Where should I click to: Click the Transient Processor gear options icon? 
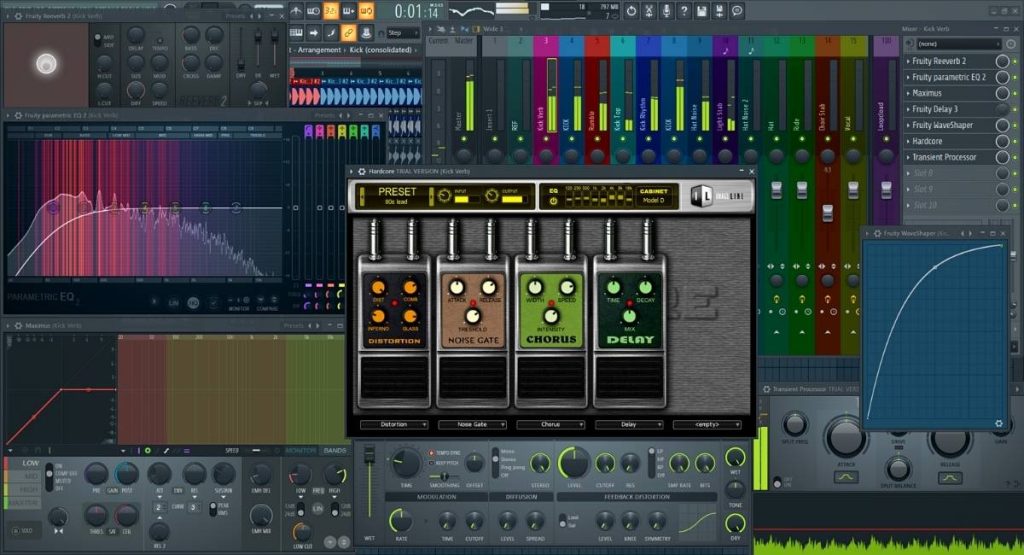pos(767,389)
